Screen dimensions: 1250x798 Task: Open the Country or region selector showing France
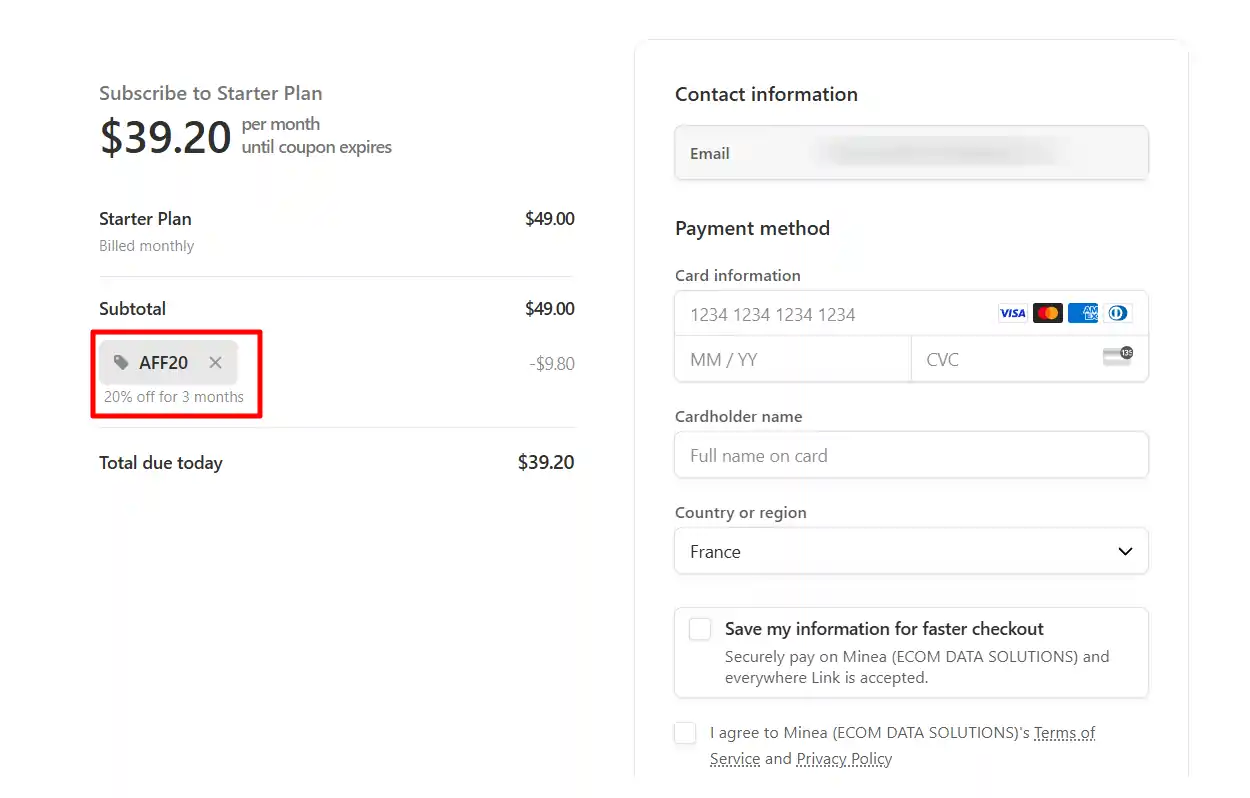pyautogui.click(x=911, y=551)
